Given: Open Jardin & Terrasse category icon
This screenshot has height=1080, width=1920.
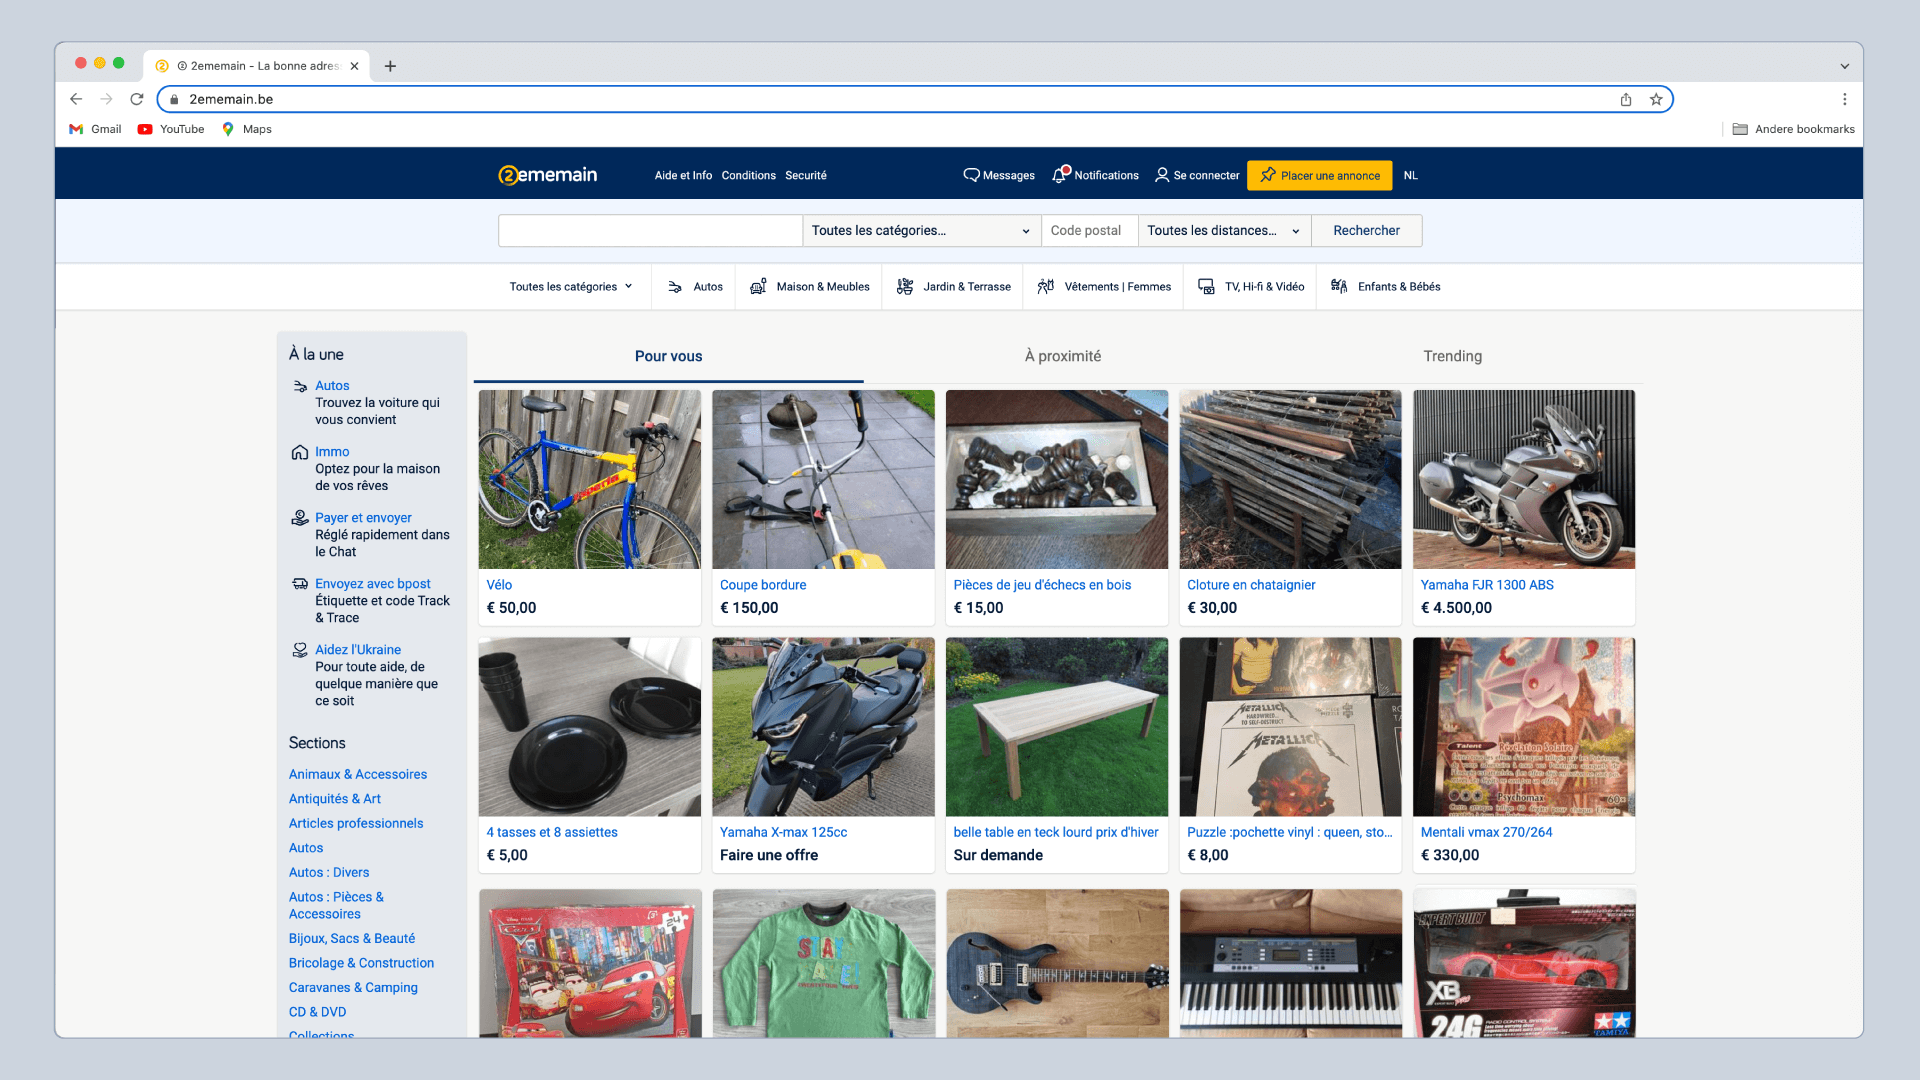Looking at the screenshot, I should point(905,287).
